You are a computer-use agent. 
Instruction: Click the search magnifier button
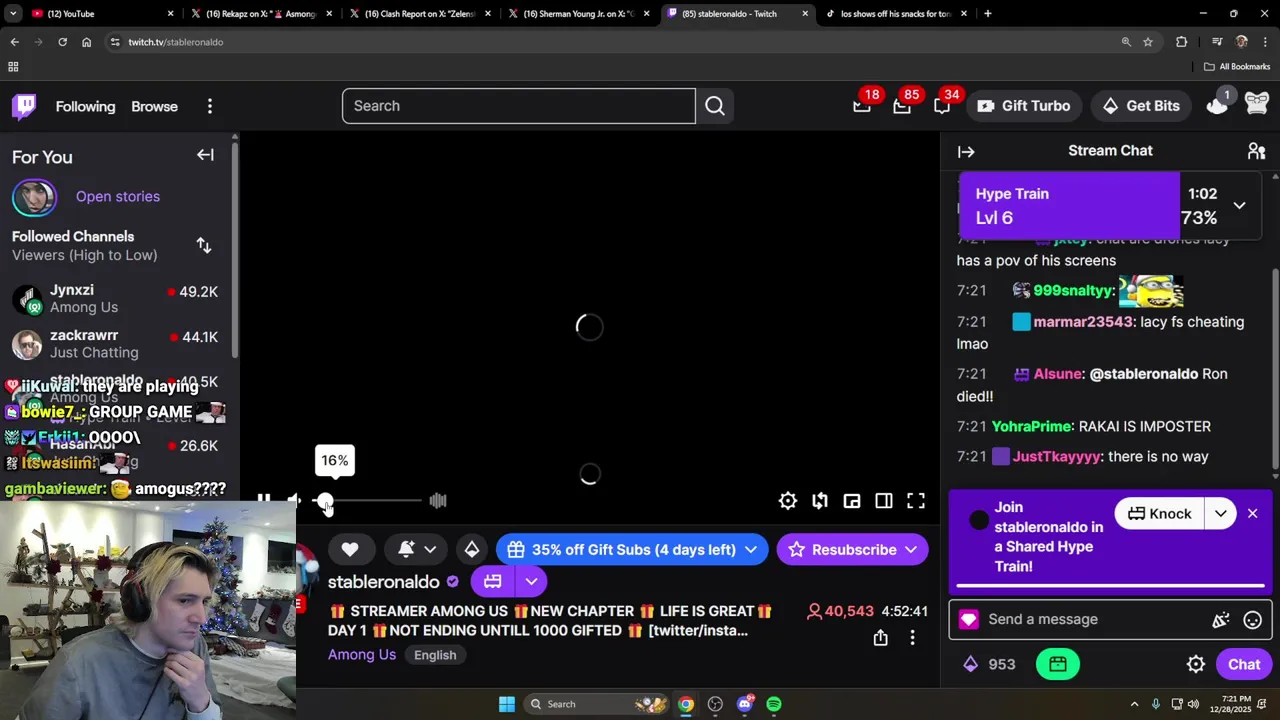pos(715,106)
